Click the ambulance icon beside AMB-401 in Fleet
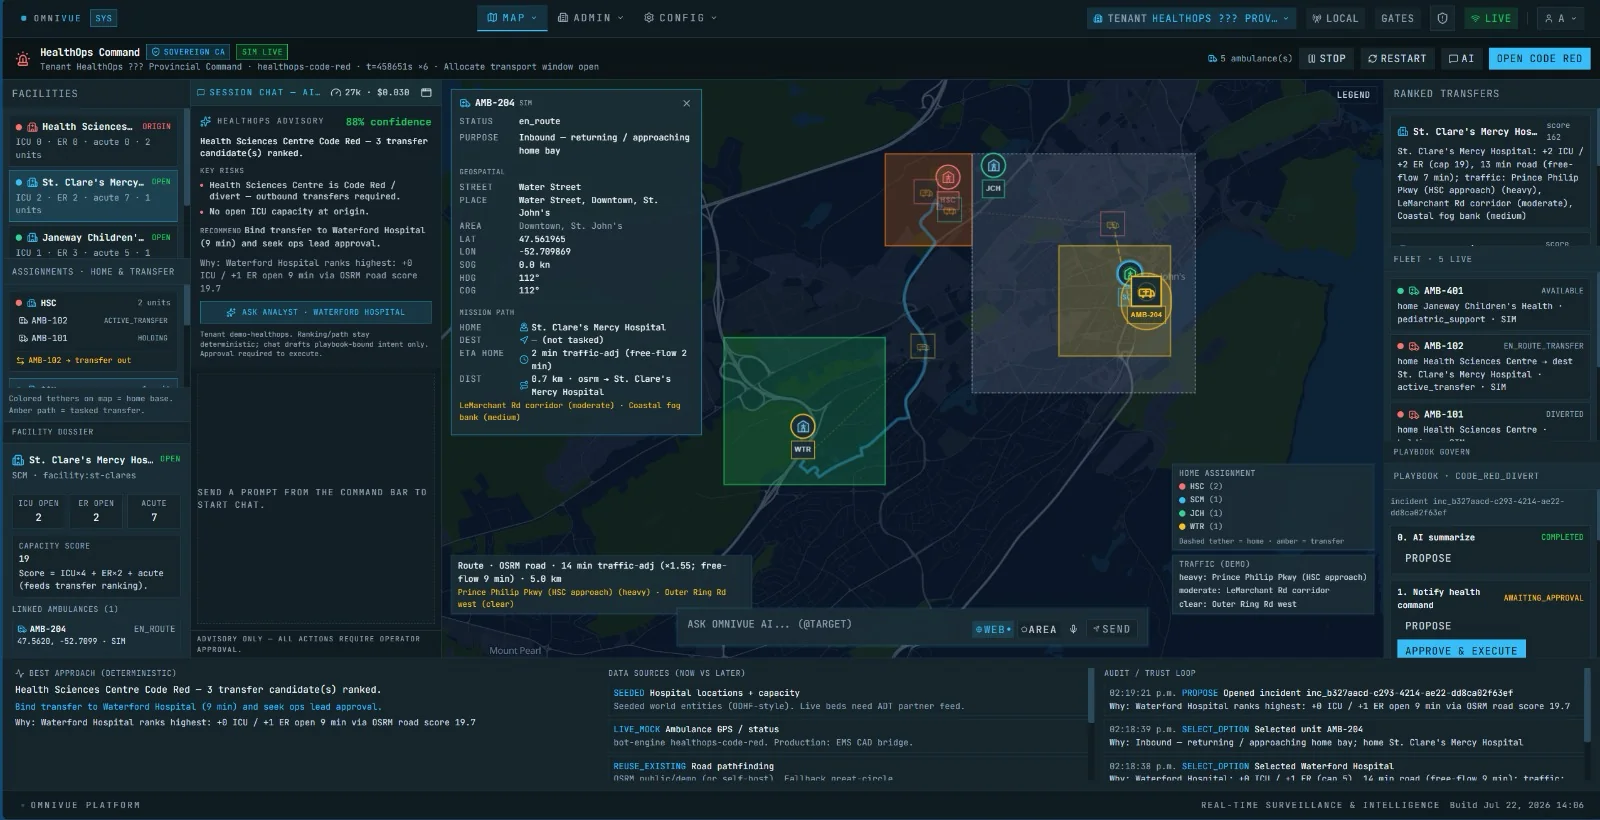Image resolution: width=1600 pixels, height=820 pixels. pos(1413,291)
